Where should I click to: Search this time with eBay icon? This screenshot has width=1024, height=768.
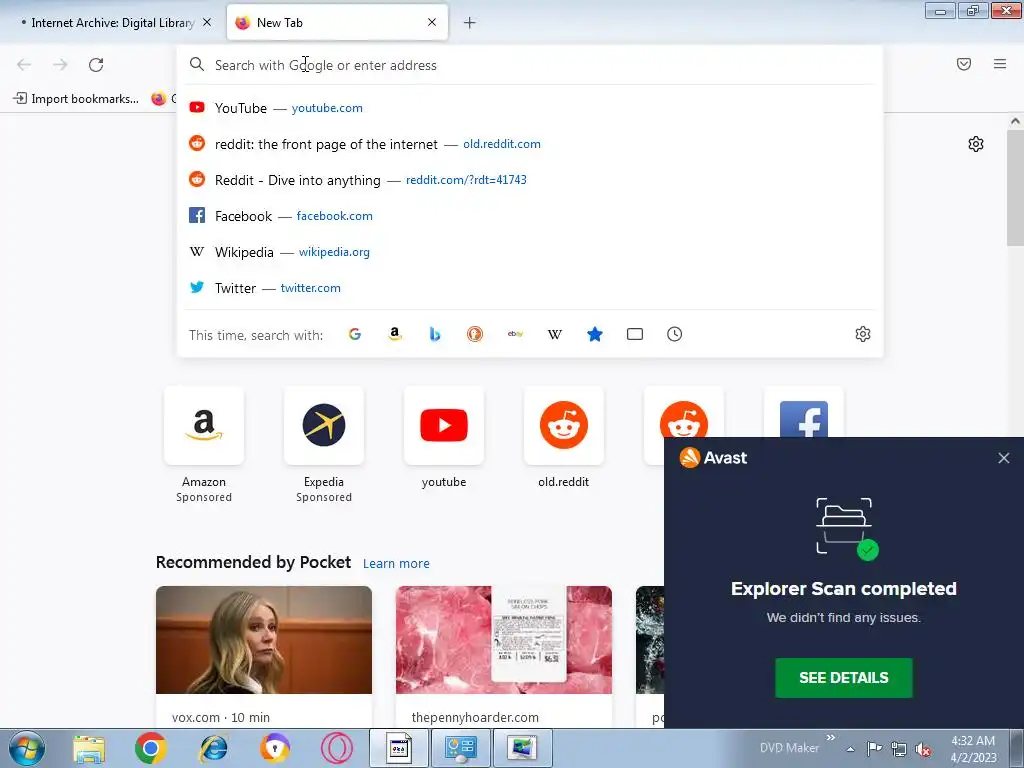[x=515, y=334]
